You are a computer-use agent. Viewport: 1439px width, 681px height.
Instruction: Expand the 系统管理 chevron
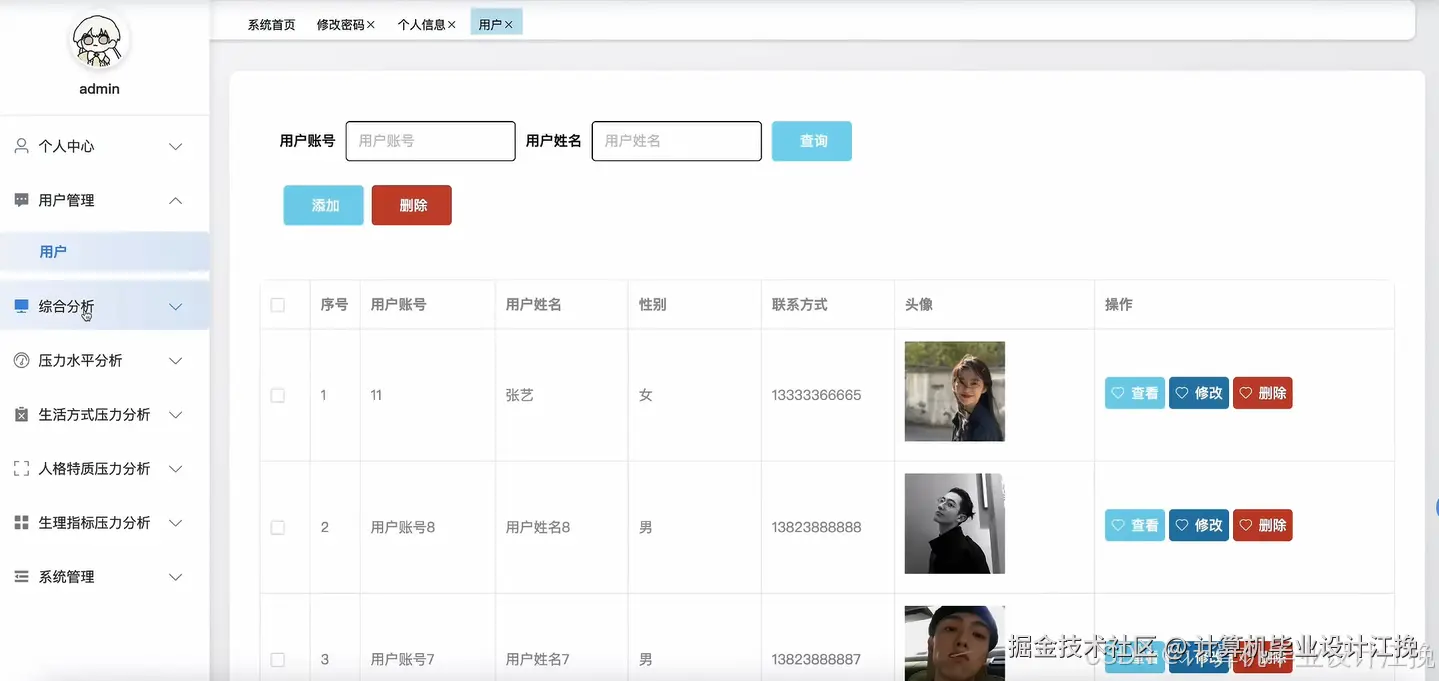coord(176,577)
